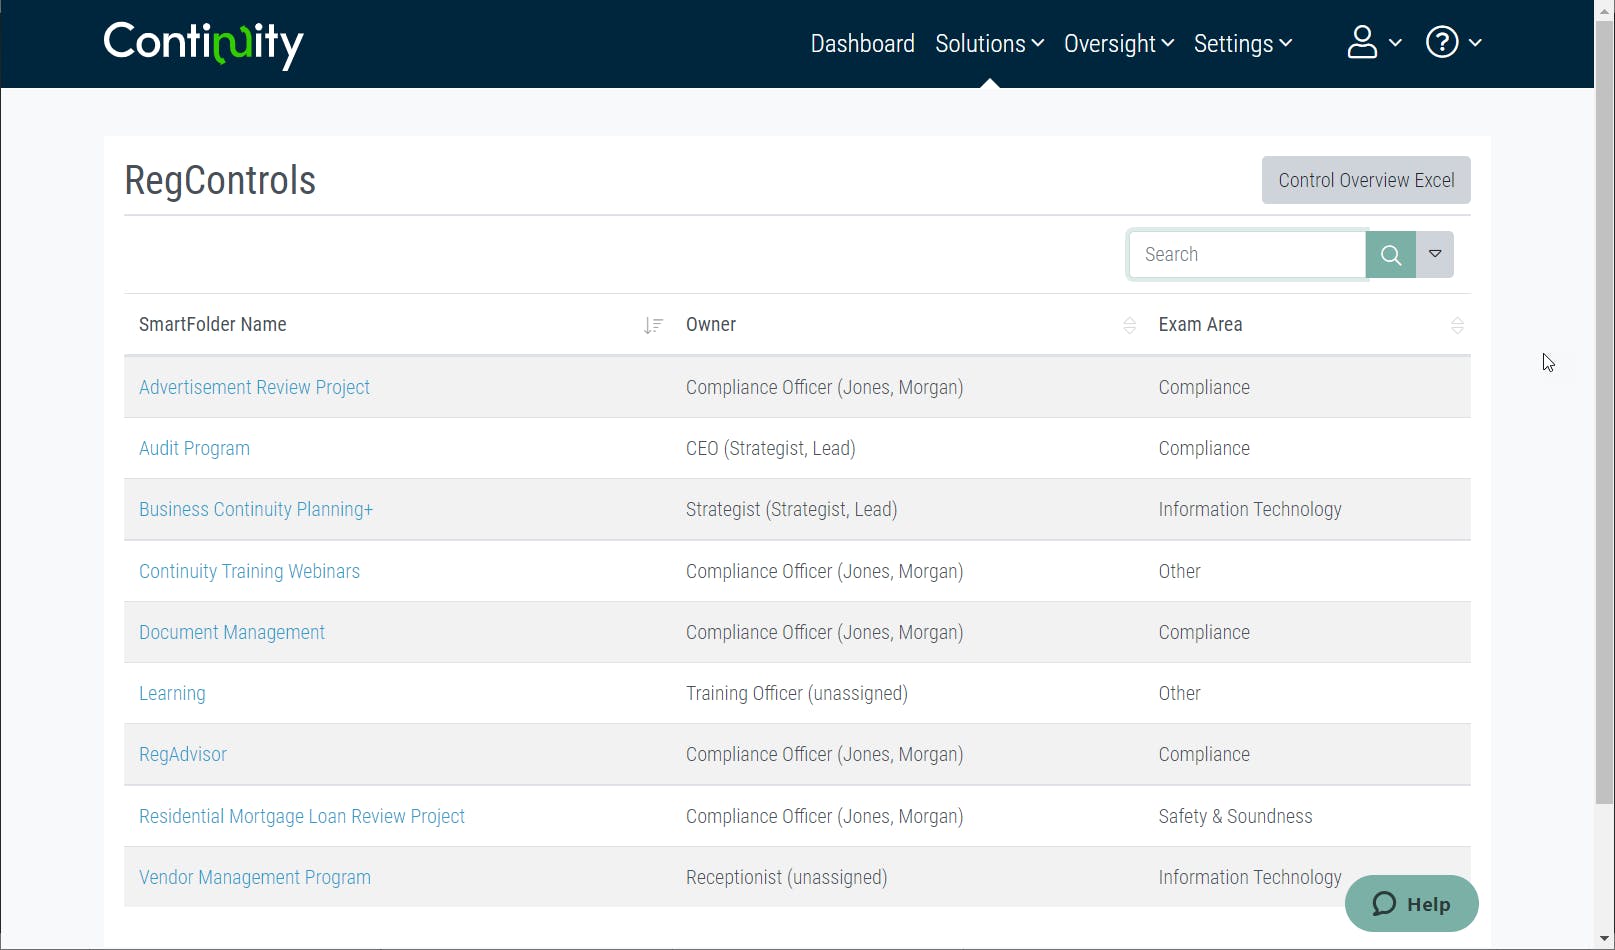The image size is (1615, 950).
Task: Open the Advertisement Review Project folder
Action: point(254,387)
